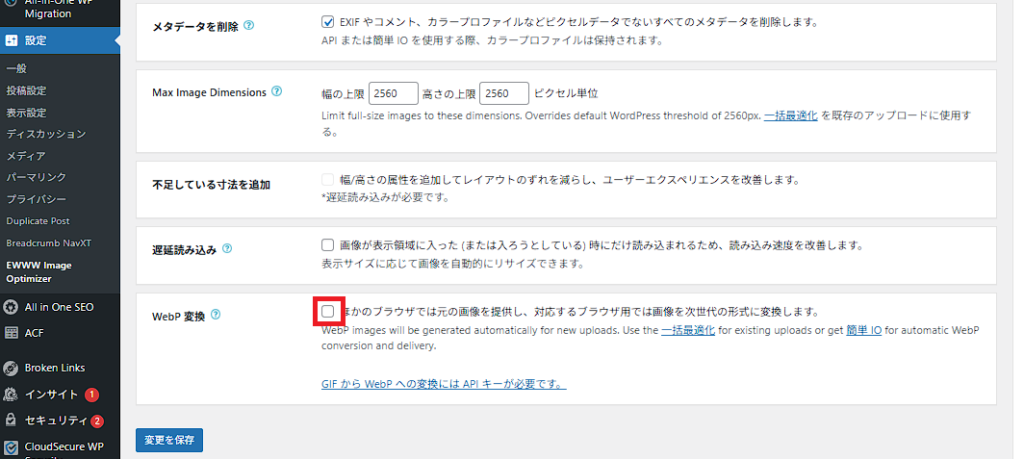This screenshot has width=1024, height=459.
Task: Enable the WebP 変換 checkbox
Action: click(328, 312)
